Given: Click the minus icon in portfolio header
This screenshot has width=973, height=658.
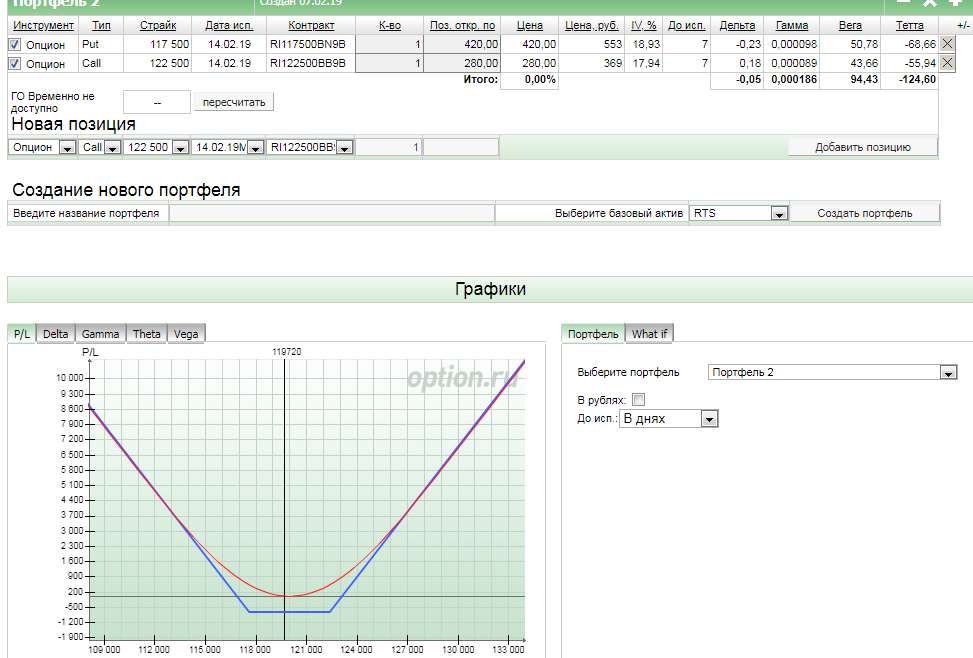Looking at the screenshot, I should click(x=904, y=3).
